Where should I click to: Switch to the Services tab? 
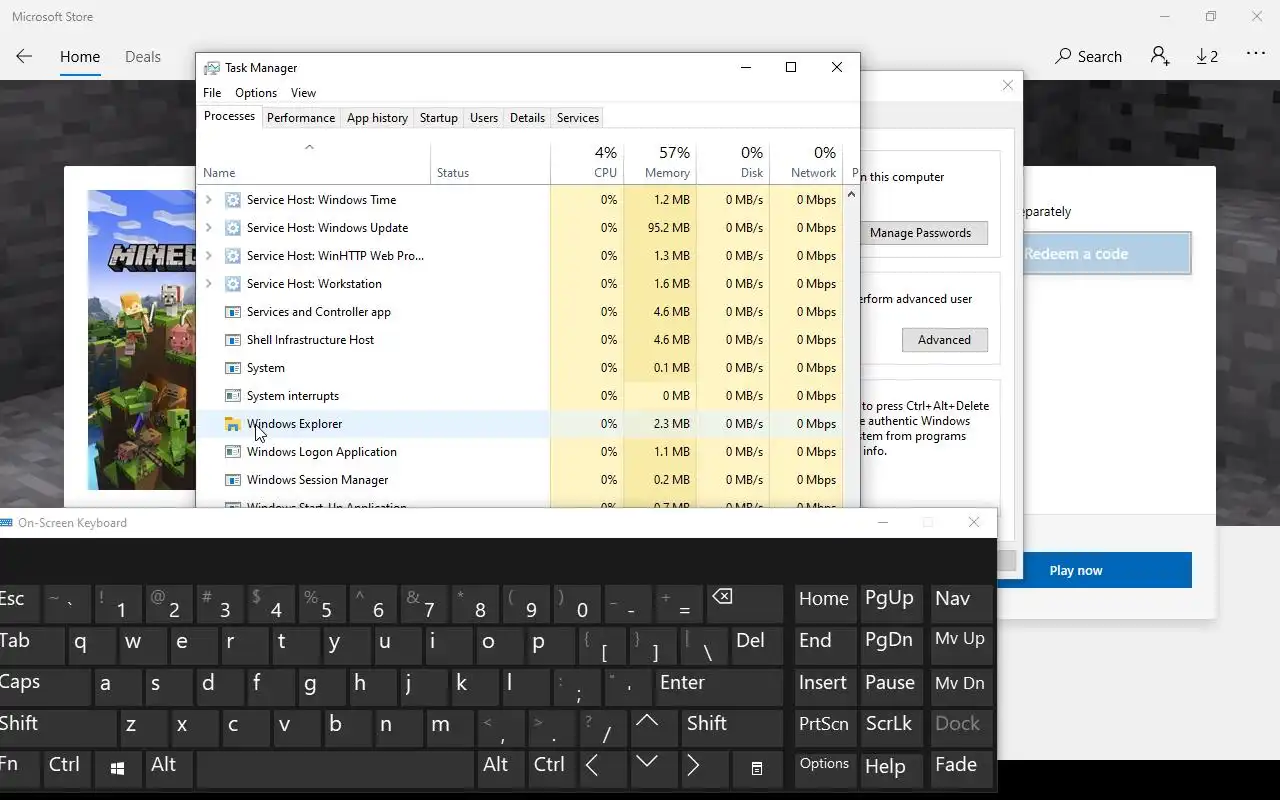(578, 118)
